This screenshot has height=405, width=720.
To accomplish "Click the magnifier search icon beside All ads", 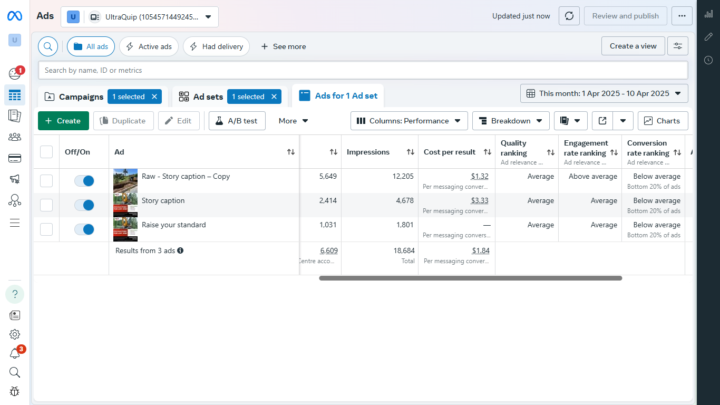I will coord(49,46).
